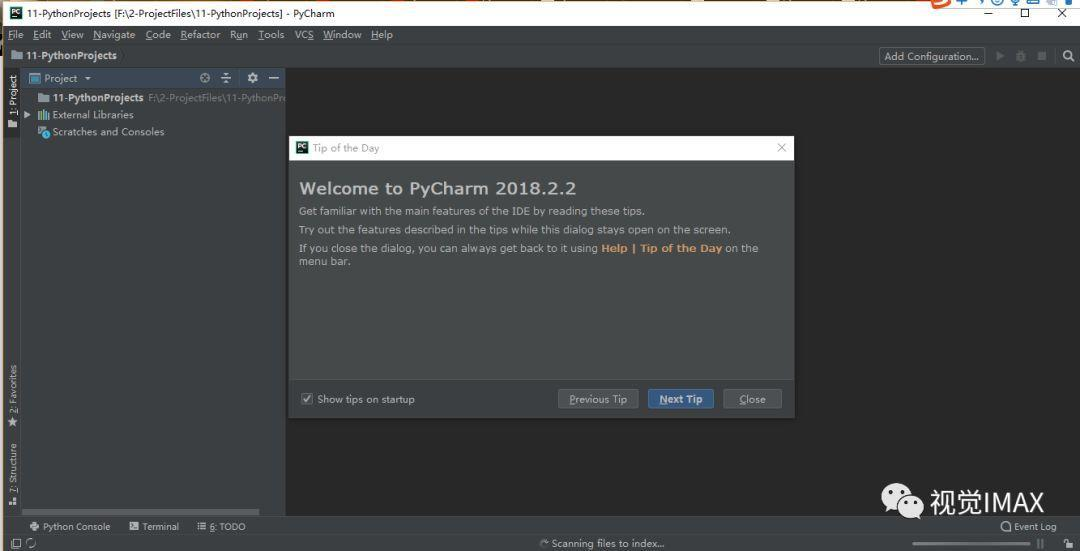This screenshot has width=1080, height=551.
Task: Open the View menu
Action: [x=72, y=34]
